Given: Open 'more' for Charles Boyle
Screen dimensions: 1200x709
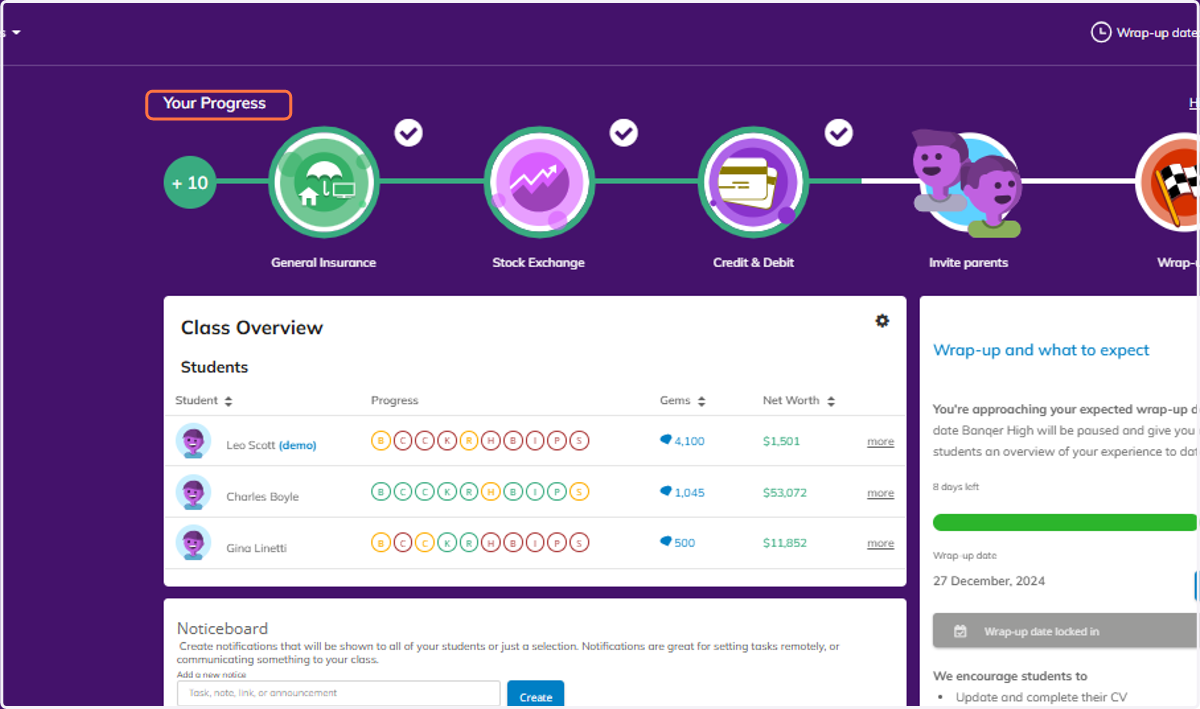Looking at the screenshot, I should (x=880, y=493).
